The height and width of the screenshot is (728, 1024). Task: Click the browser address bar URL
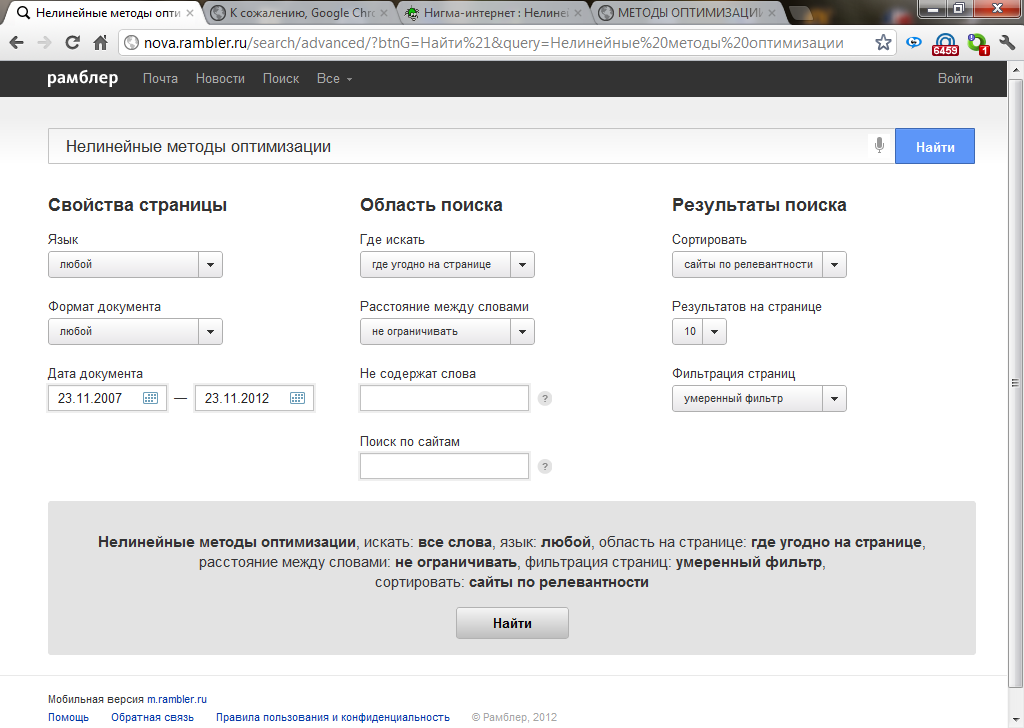(x=494, y=42)
